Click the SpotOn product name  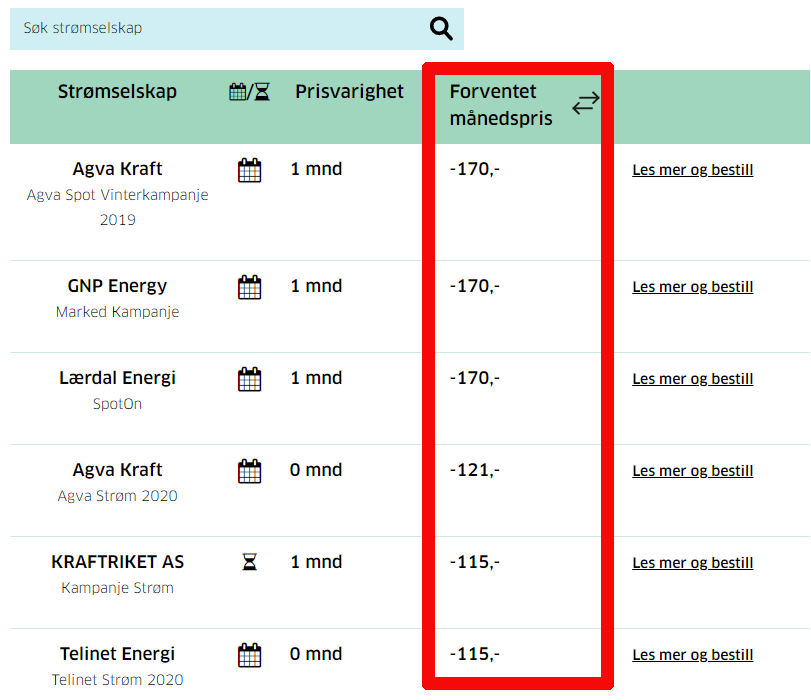pyautogui.click(x=117, y=404)
